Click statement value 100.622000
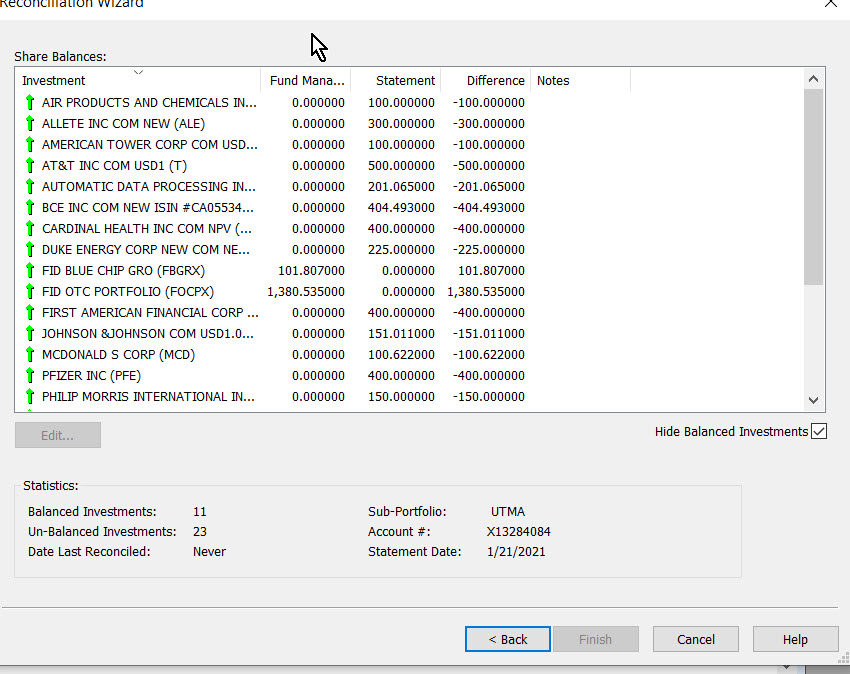Image resolution: width=850 pixels, height=674 pixels. click(x=401, y=355)
